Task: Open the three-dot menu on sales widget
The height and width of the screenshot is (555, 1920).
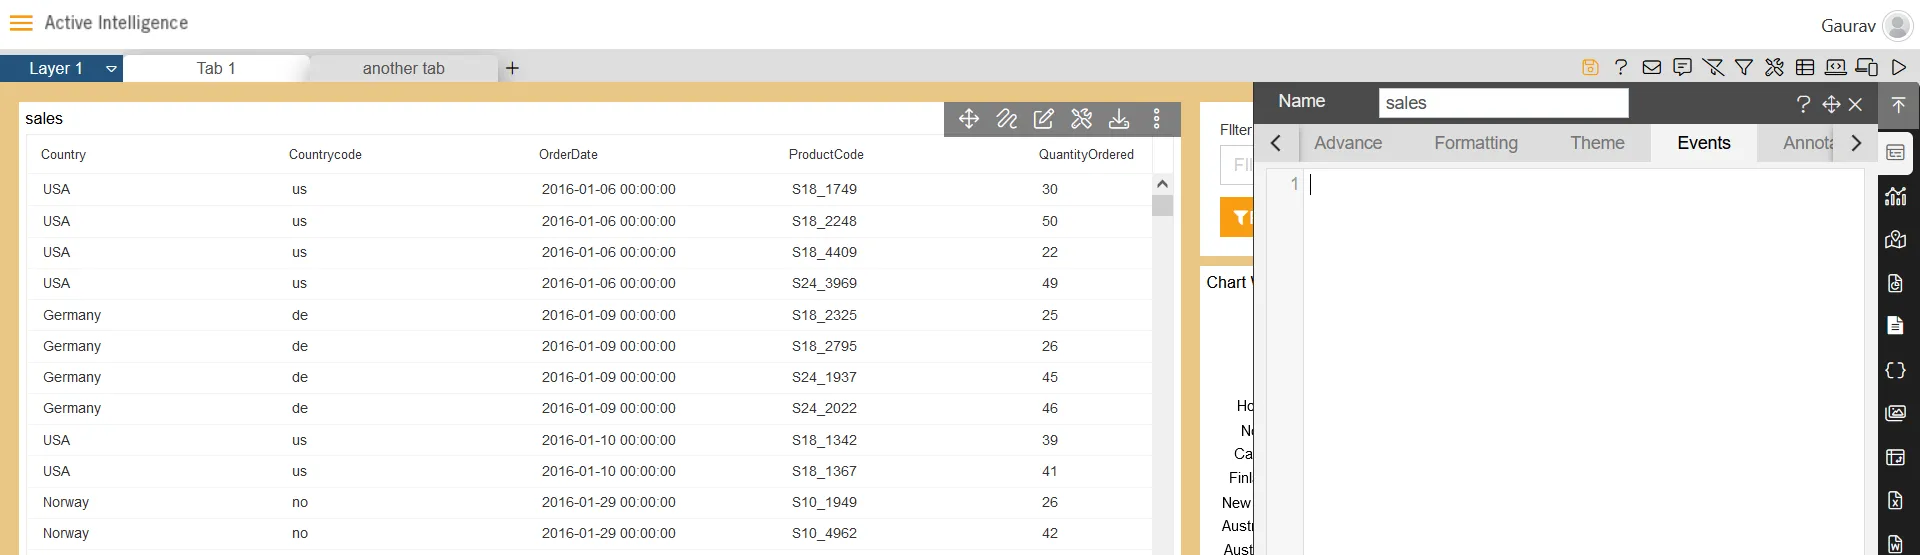Action: pyautogui.click(x=1157, y=119)
